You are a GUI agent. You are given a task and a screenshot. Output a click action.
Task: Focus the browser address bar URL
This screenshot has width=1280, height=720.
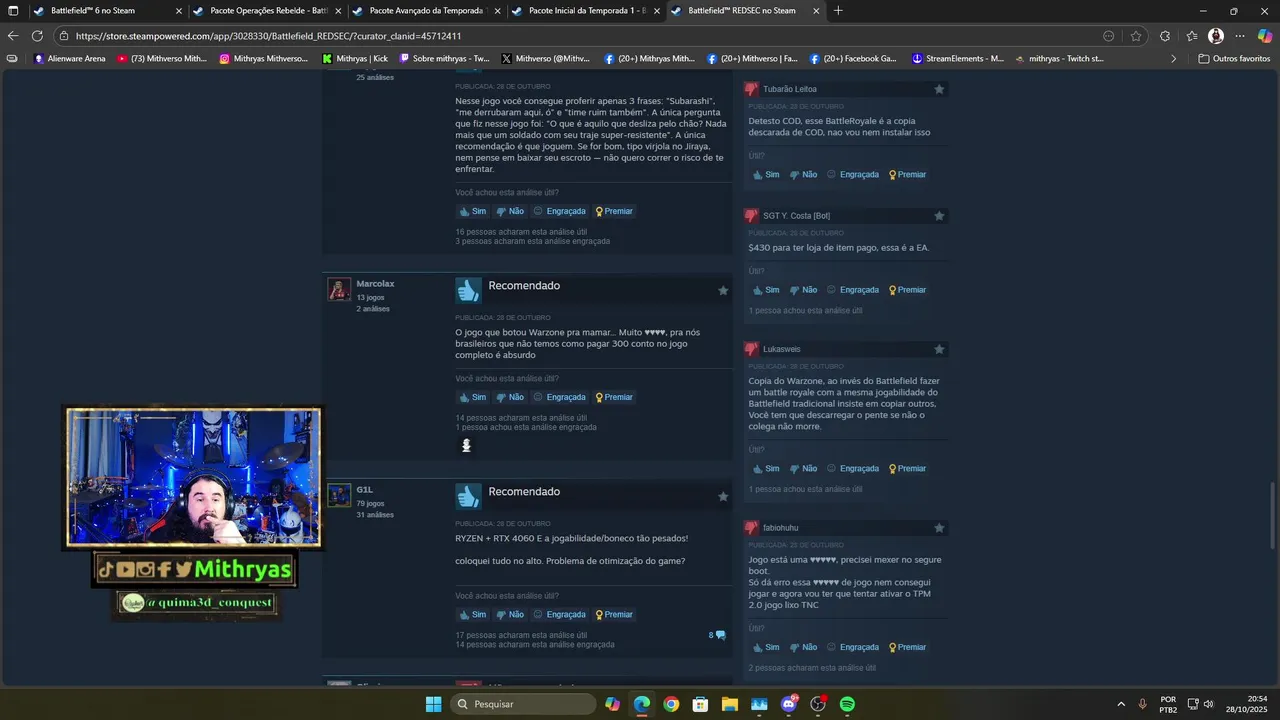tap(268, 36)
